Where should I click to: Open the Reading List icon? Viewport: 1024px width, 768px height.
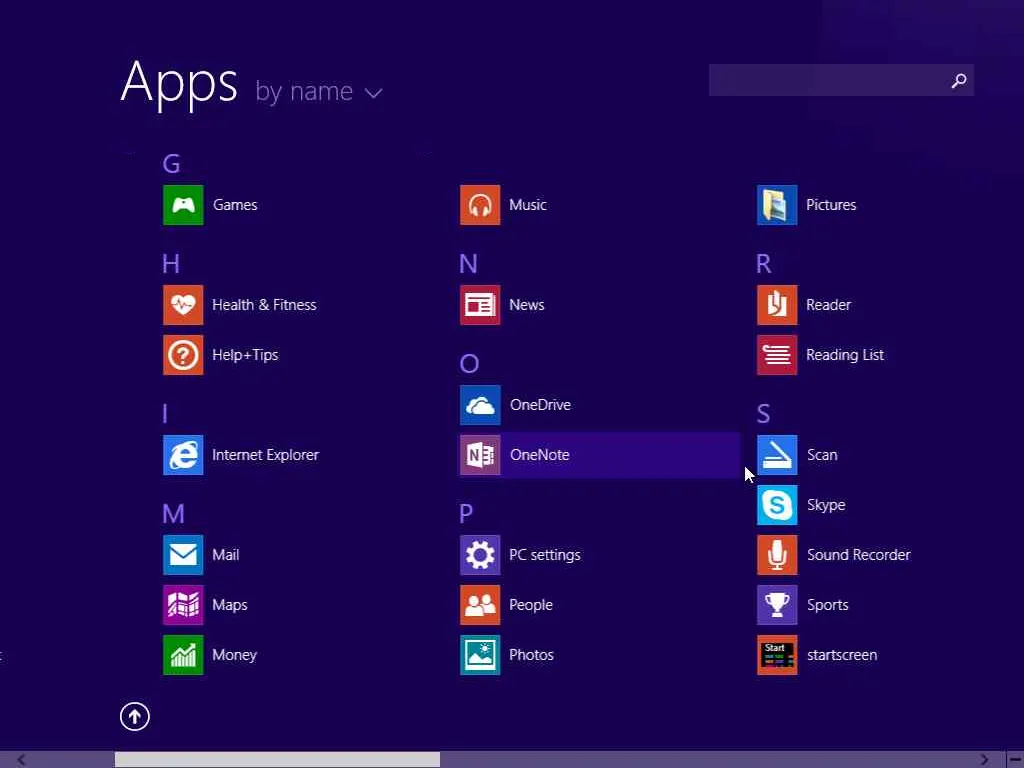point(777,355)
